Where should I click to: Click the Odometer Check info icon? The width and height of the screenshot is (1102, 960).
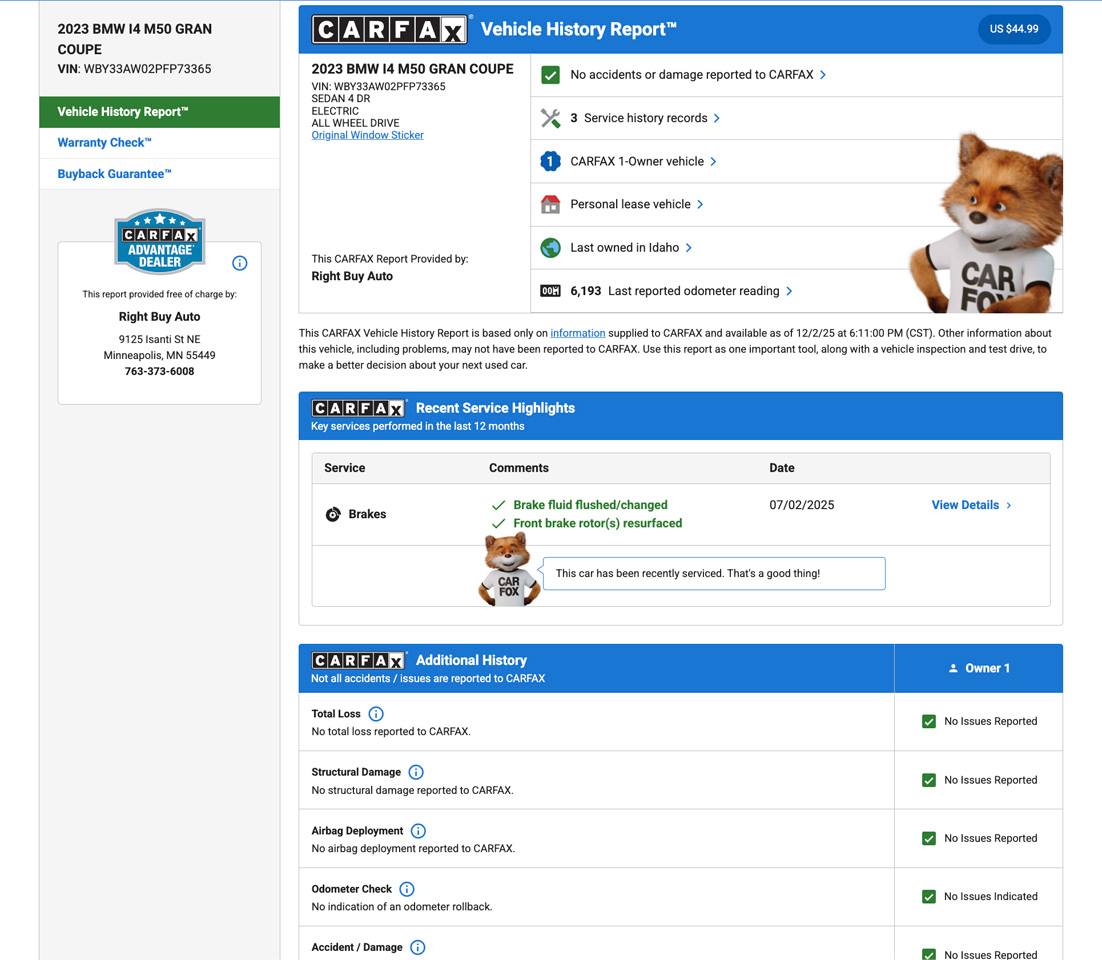point(407,889)
